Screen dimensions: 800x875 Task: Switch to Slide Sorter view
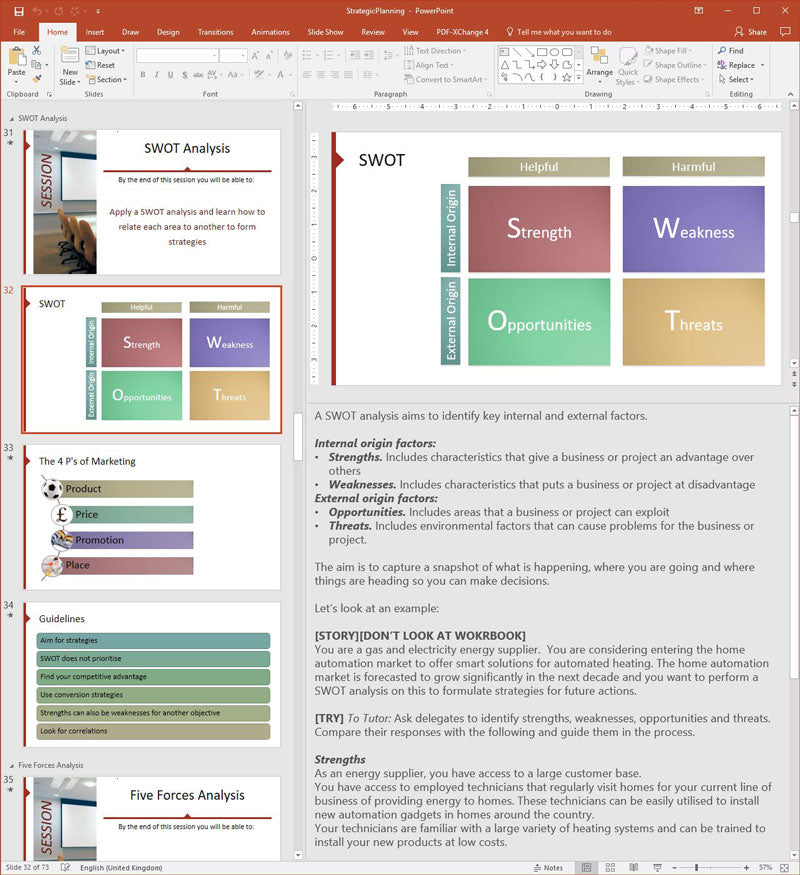[610, 867]
